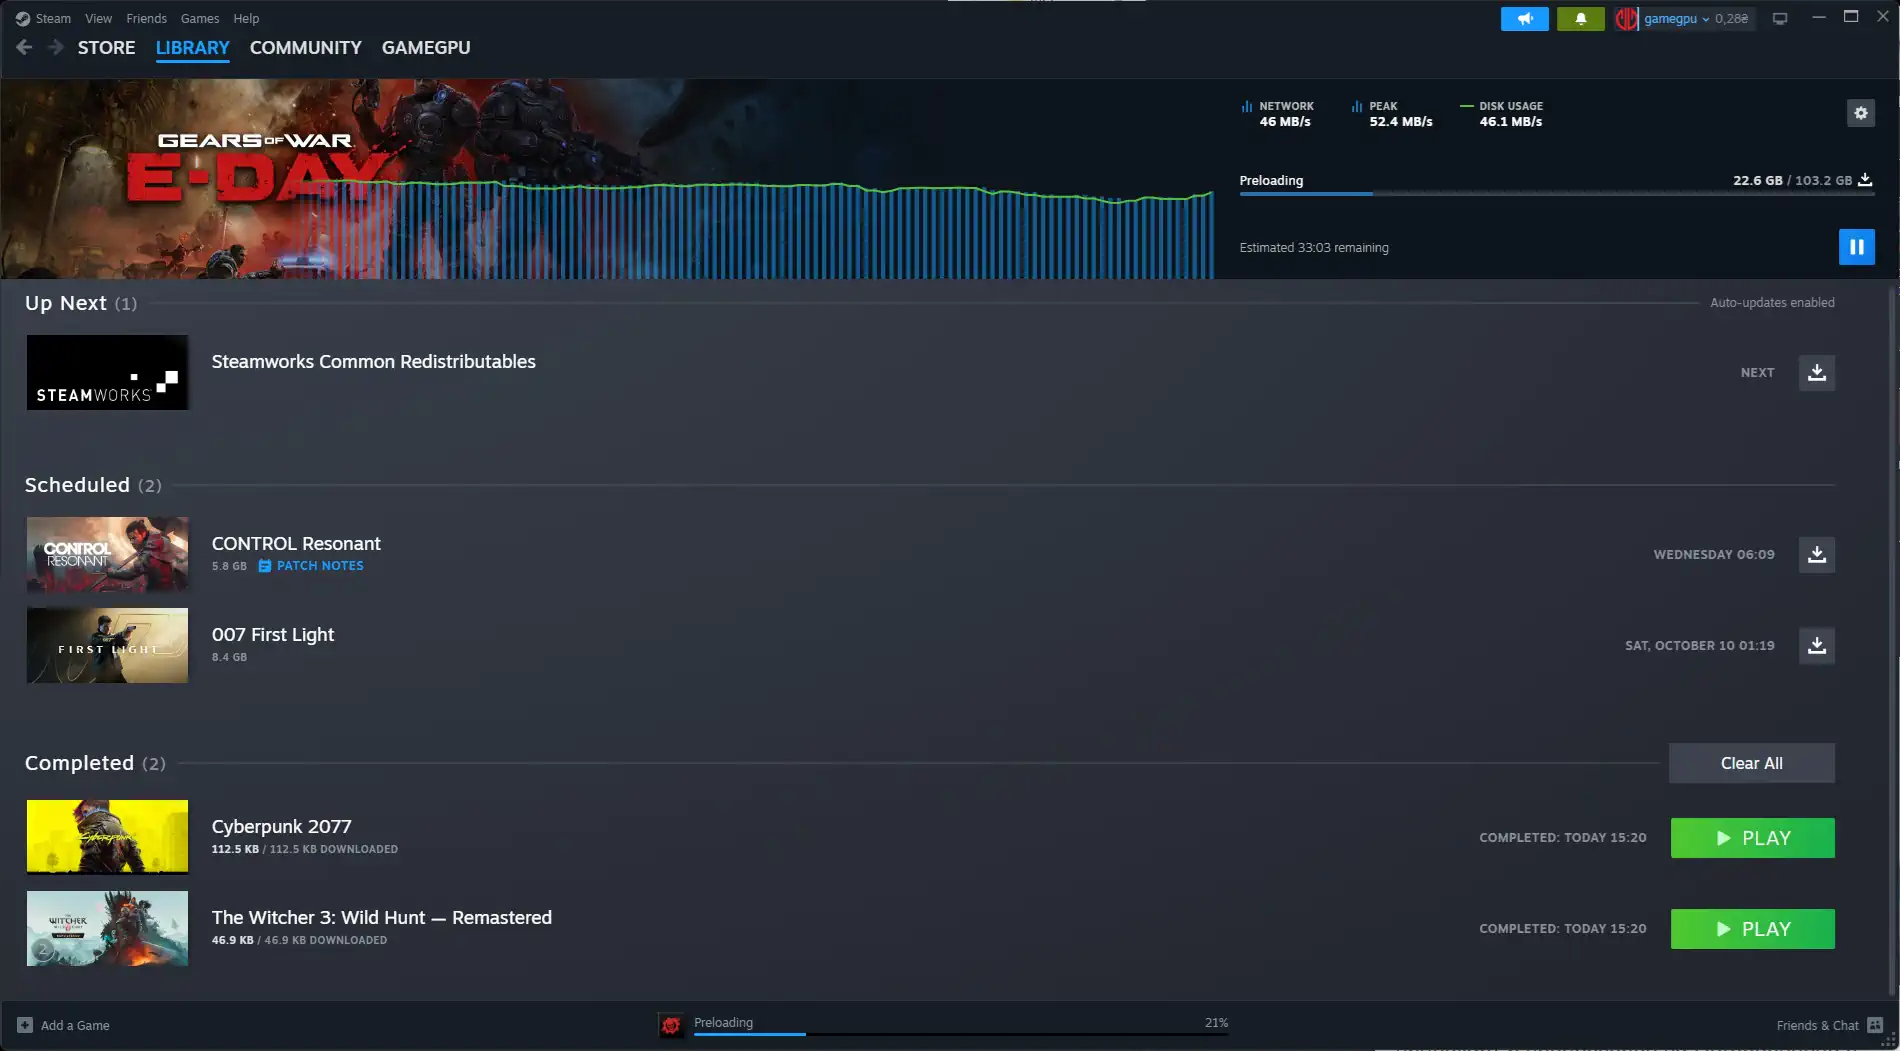Open the View menu
The image size is (1900, 1051).
point(98,18)
